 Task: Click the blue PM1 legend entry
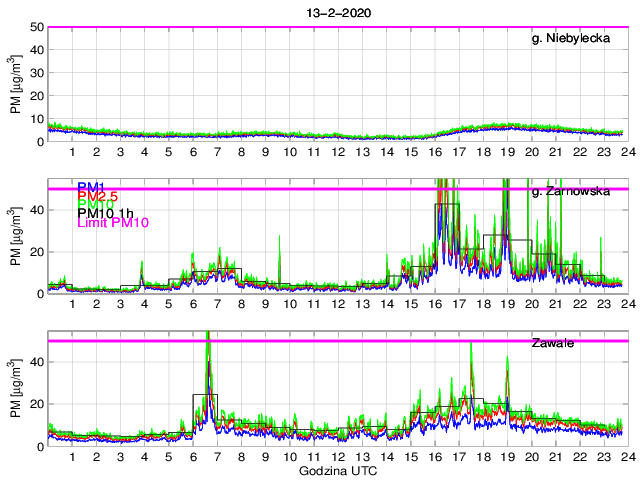point(90,186)
